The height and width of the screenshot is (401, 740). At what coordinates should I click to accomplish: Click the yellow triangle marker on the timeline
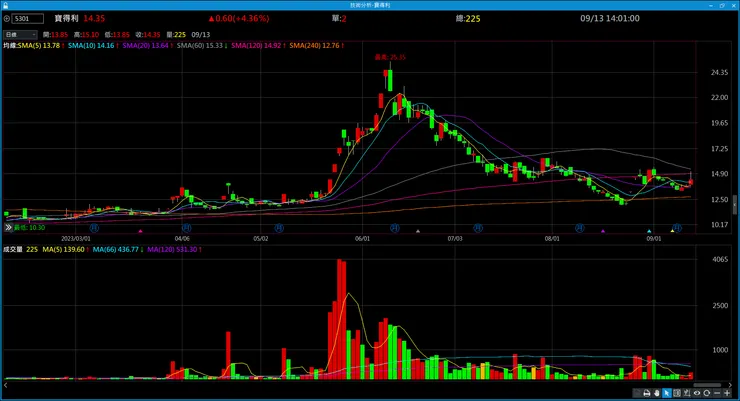click(x=673, y=231)
